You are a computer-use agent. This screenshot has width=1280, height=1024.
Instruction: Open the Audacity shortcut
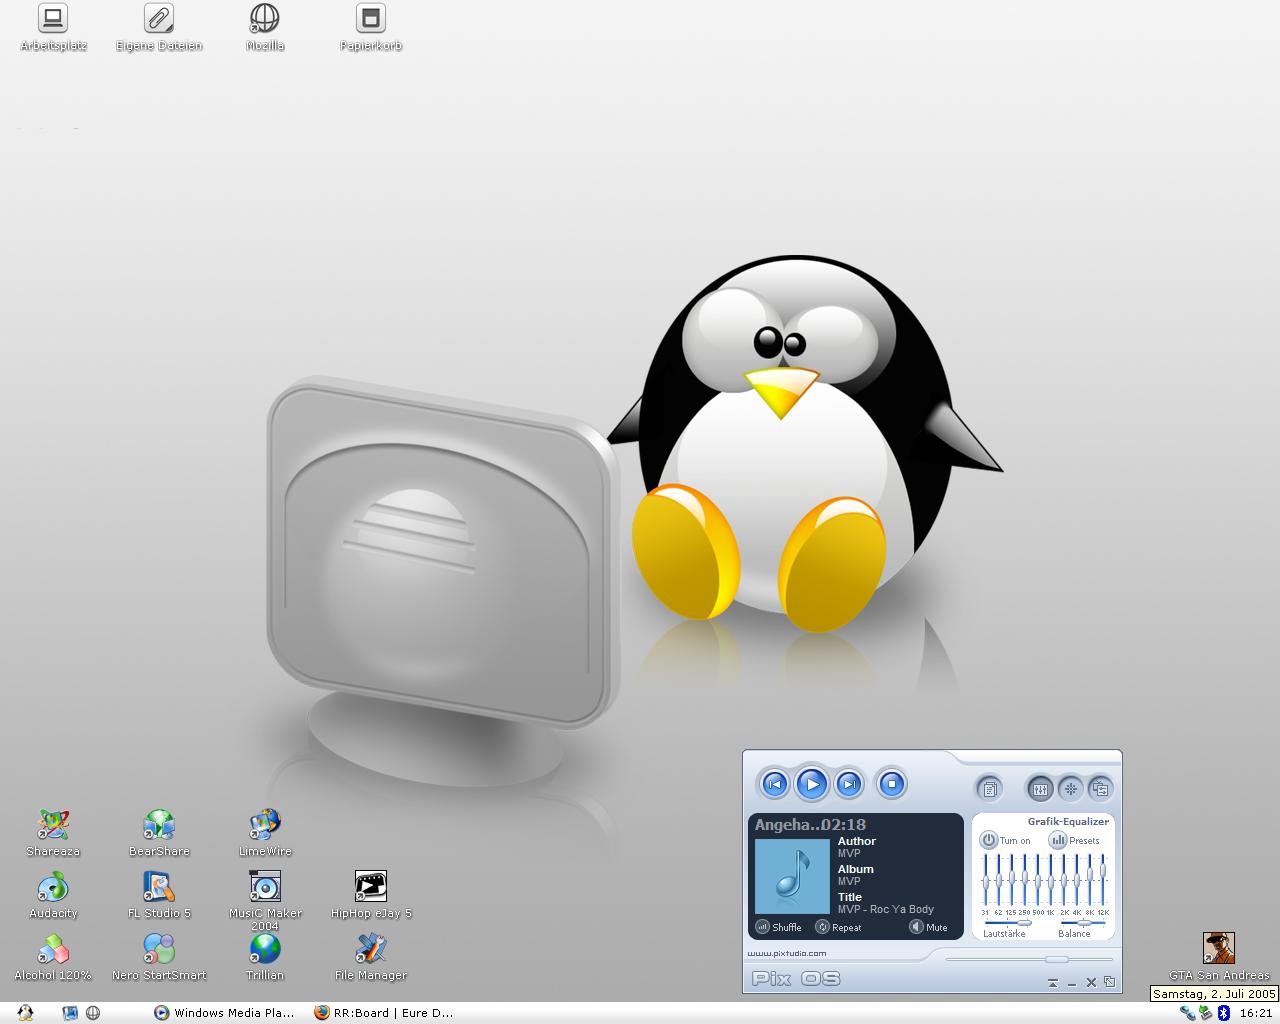click(53, 896)
